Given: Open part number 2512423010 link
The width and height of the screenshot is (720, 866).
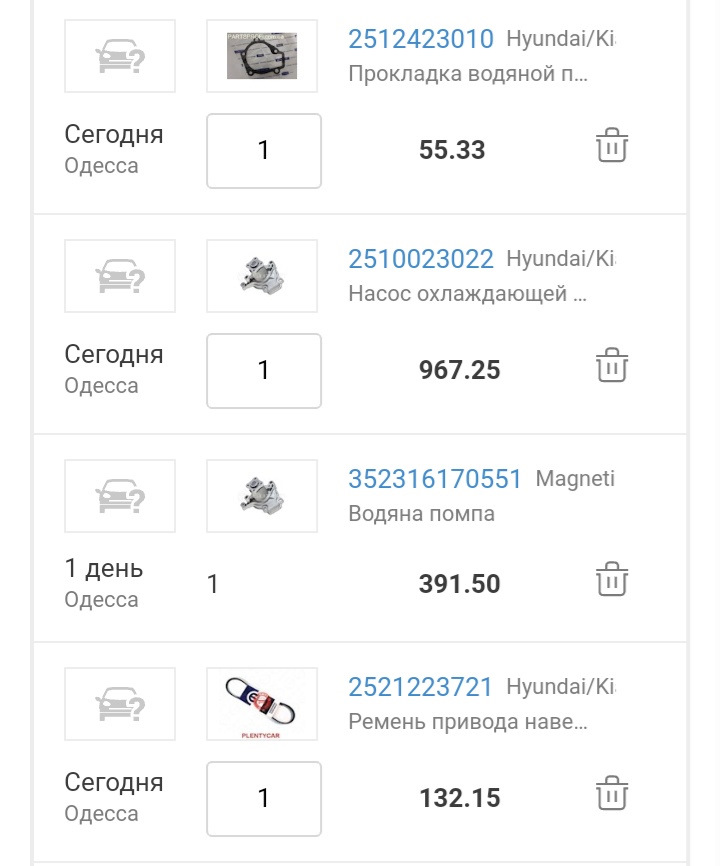Looking at the screenshot, I should pos(421,40).
